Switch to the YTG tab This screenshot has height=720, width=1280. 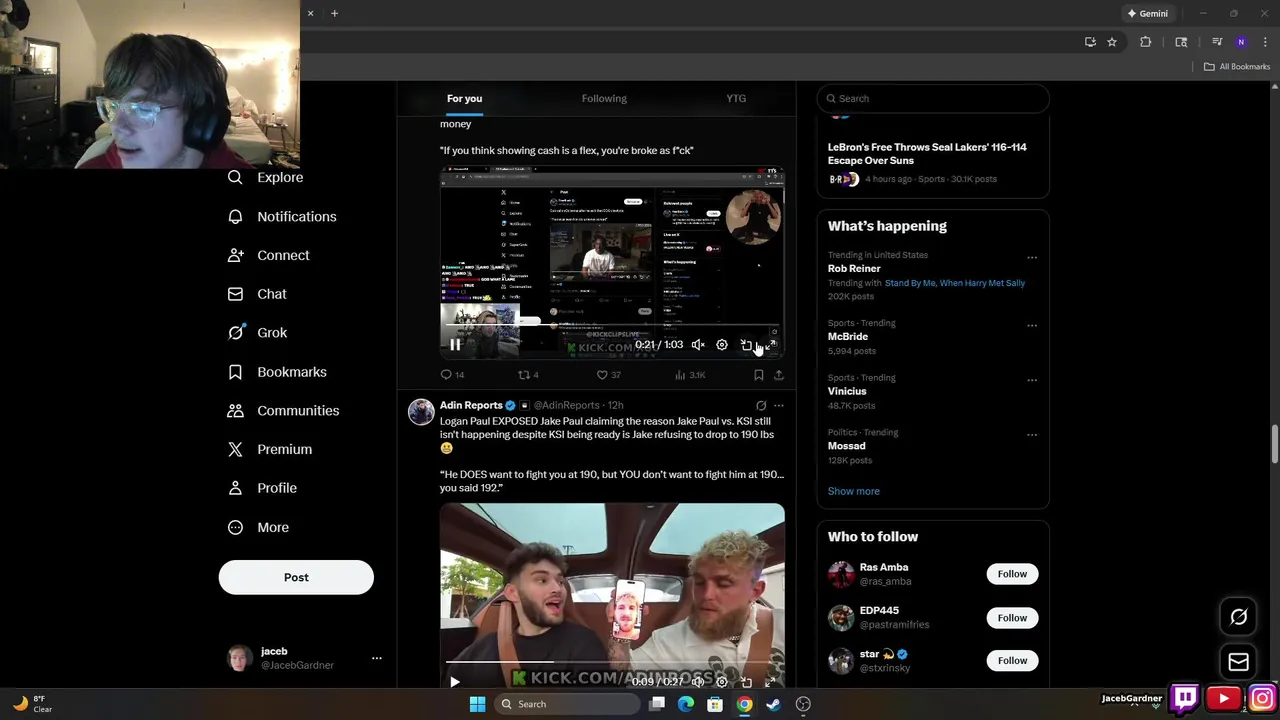pyautogui.click(x=736, y=98)
